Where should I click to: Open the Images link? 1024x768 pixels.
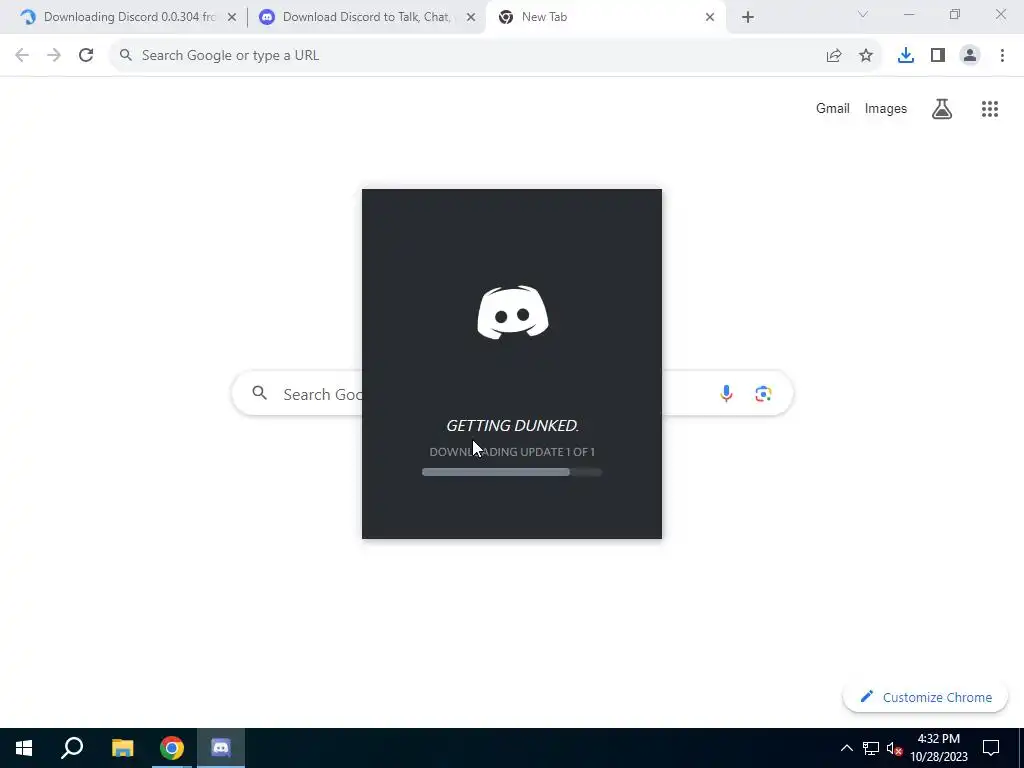coord(886,108)
